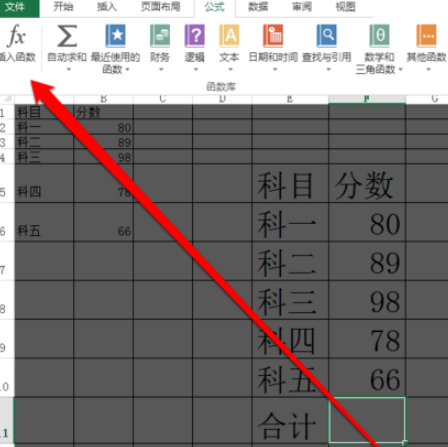
Task: Open the Text (文本) functions icon
Action: 229,36
